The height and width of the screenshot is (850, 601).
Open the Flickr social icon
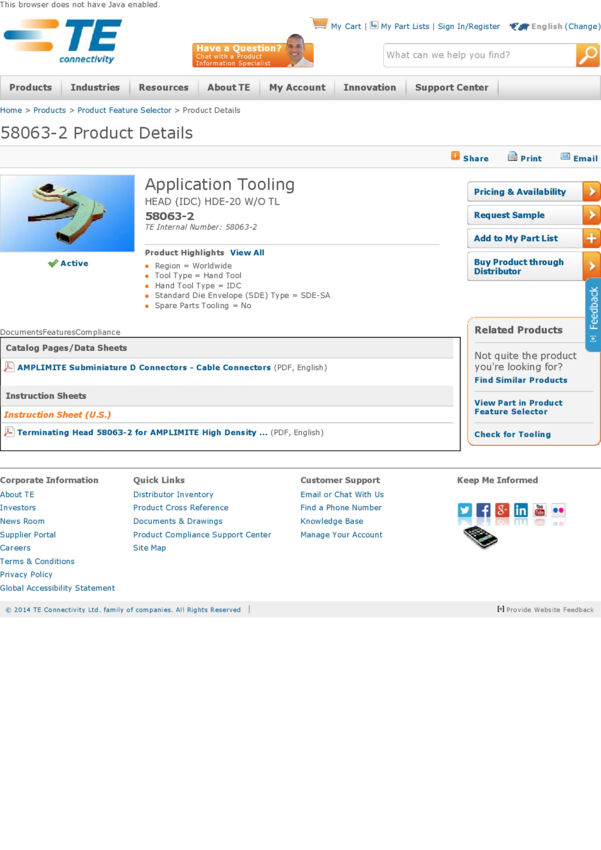click(559, 510)
